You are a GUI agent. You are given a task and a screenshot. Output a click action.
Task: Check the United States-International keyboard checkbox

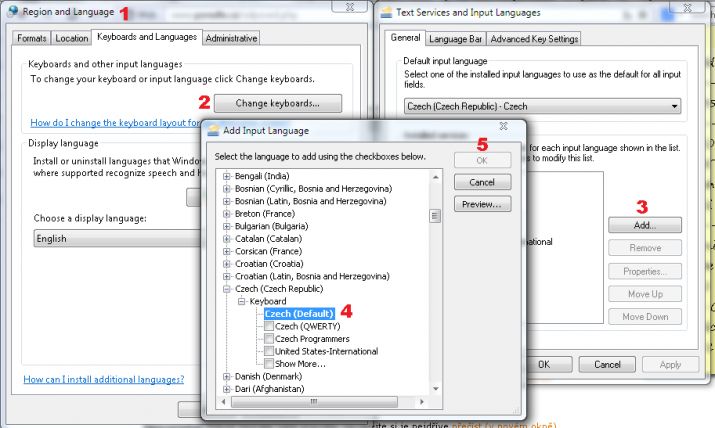tap(269, 351)
